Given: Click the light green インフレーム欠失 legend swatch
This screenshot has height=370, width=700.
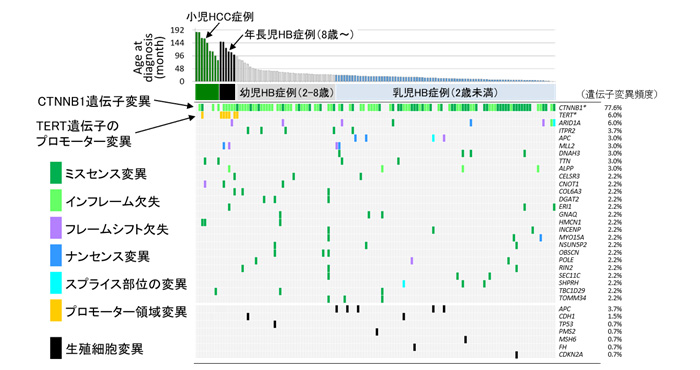Looking at the screenshot, I should click(x=55, y=200).
